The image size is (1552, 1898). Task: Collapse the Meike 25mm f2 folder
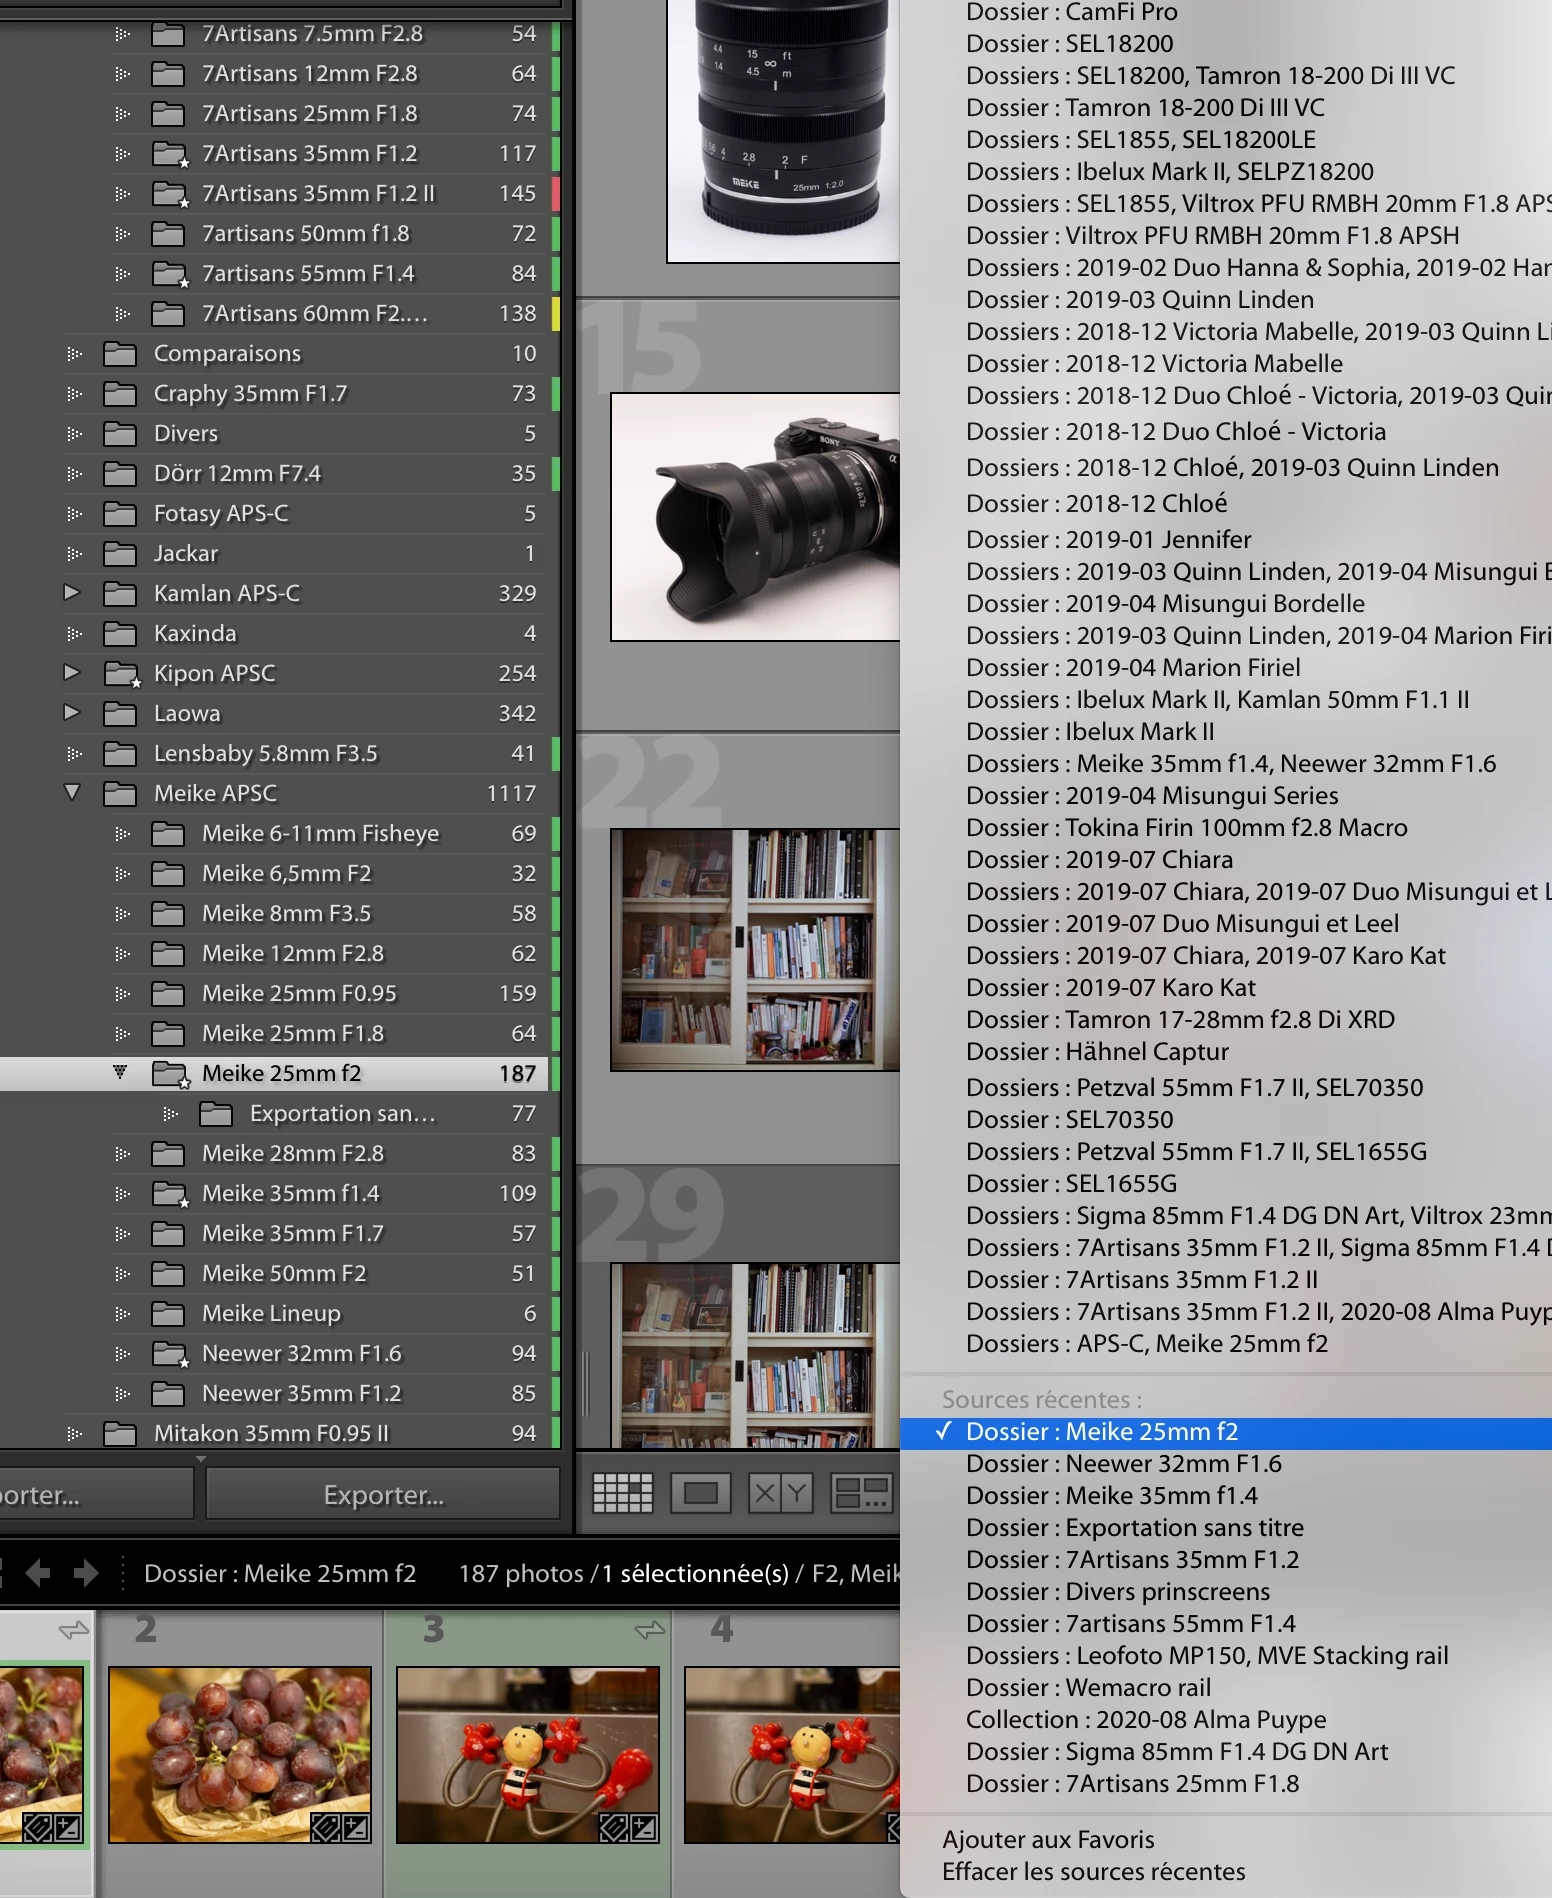coord(120,1072)
